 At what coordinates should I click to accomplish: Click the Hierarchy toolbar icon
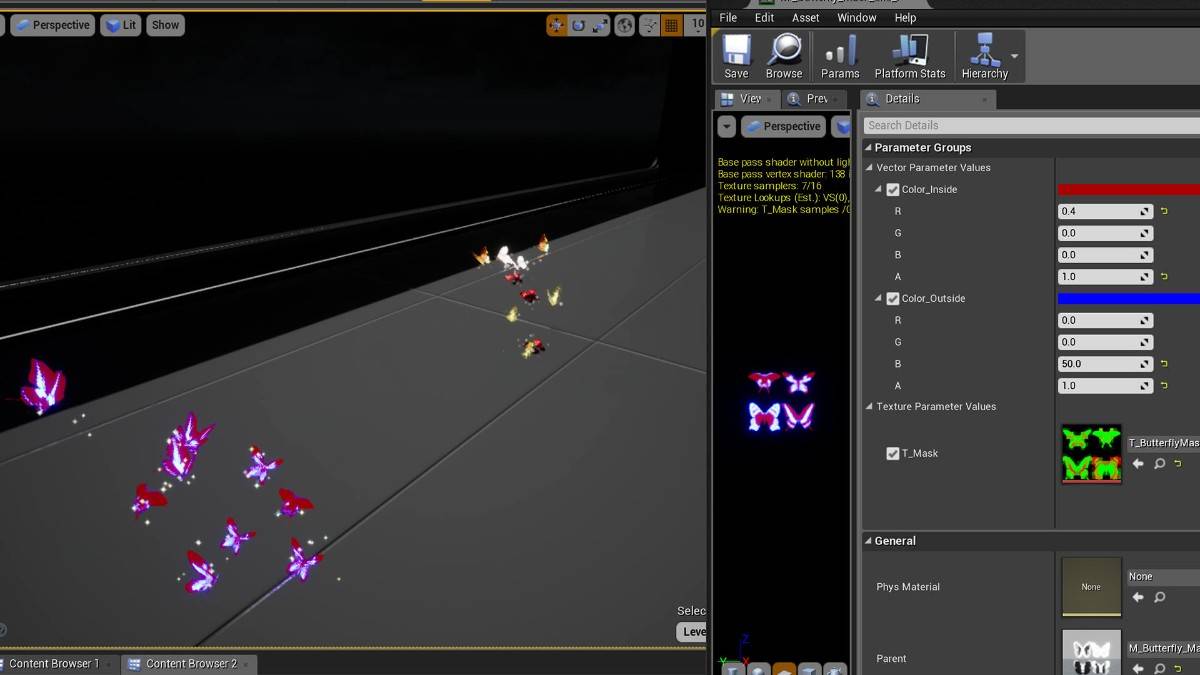point(984,56)
